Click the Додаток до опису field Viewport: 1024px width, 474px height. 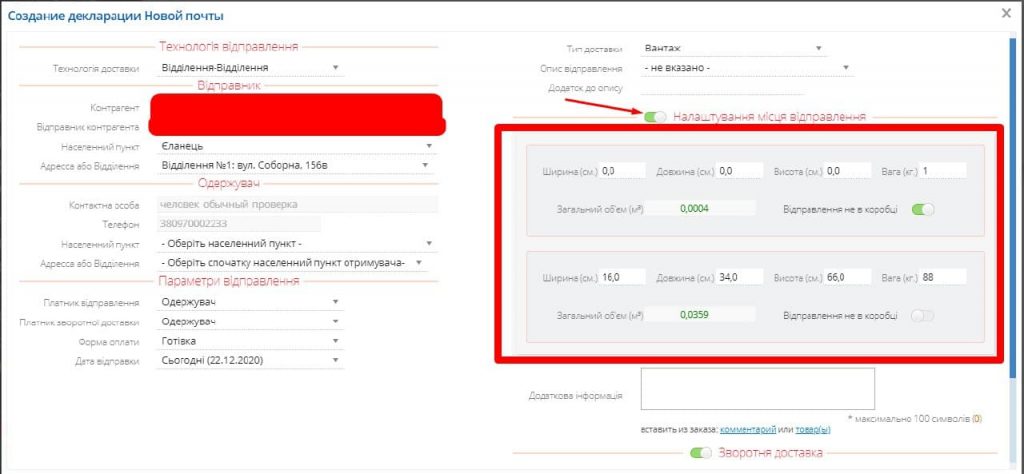723,87
